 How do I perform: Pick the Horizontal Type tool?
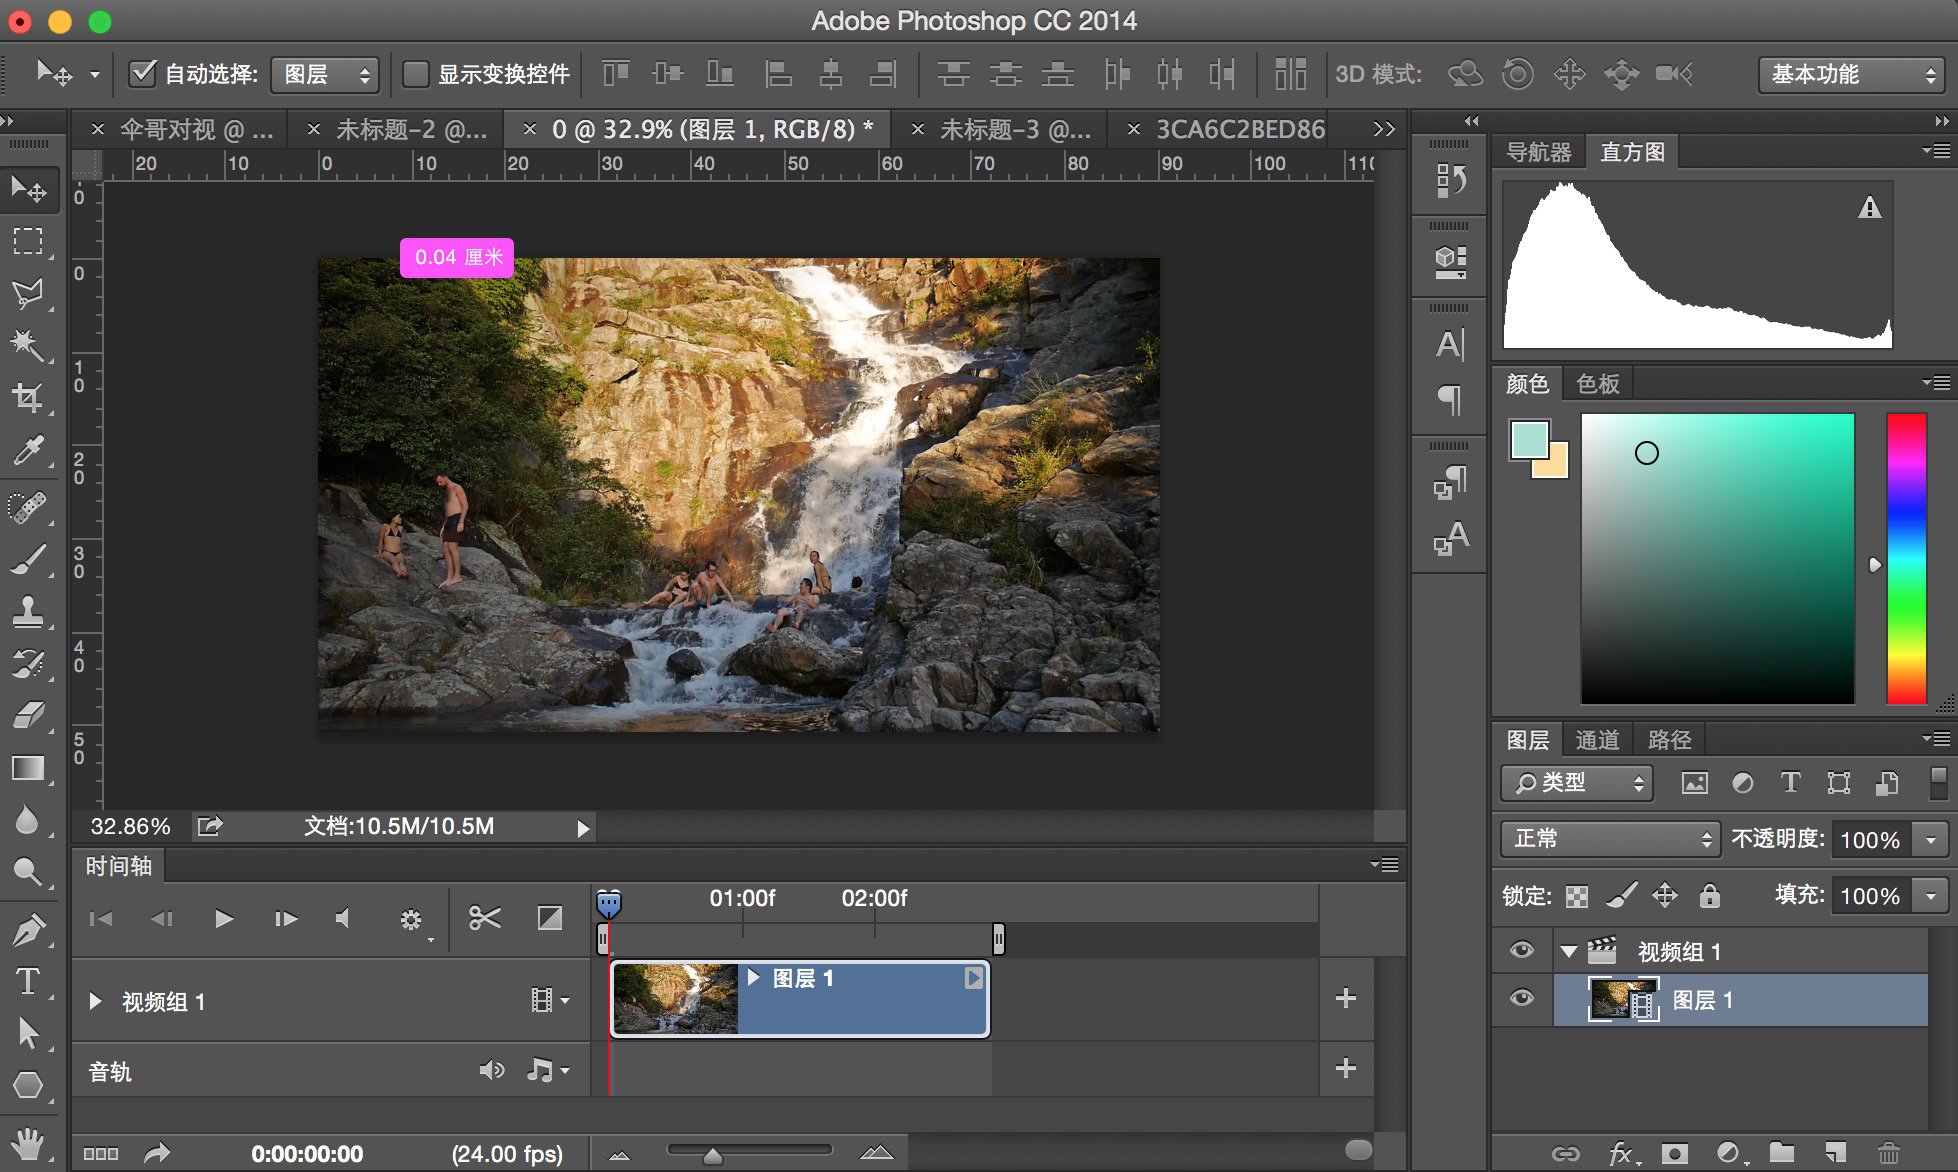(x=28, y=981)
